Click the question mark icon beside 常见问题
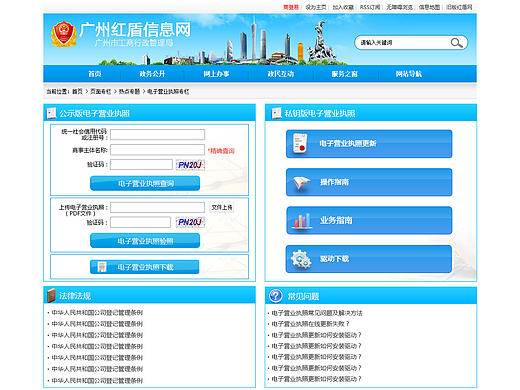 276,296
